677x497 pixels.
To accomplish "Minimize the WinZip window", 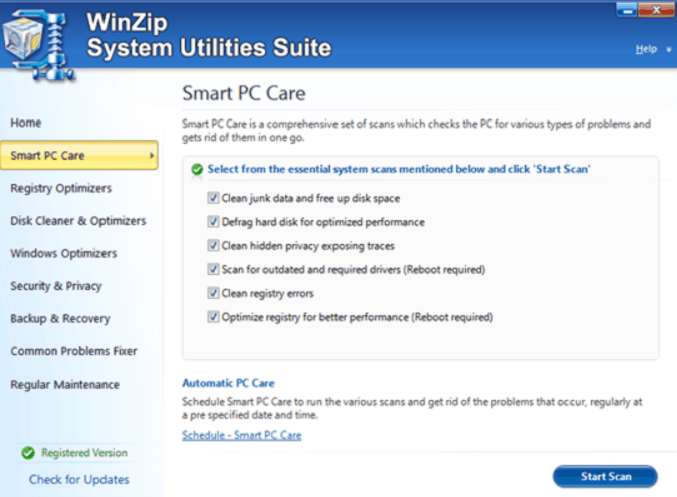I will (x=628, y=10).
